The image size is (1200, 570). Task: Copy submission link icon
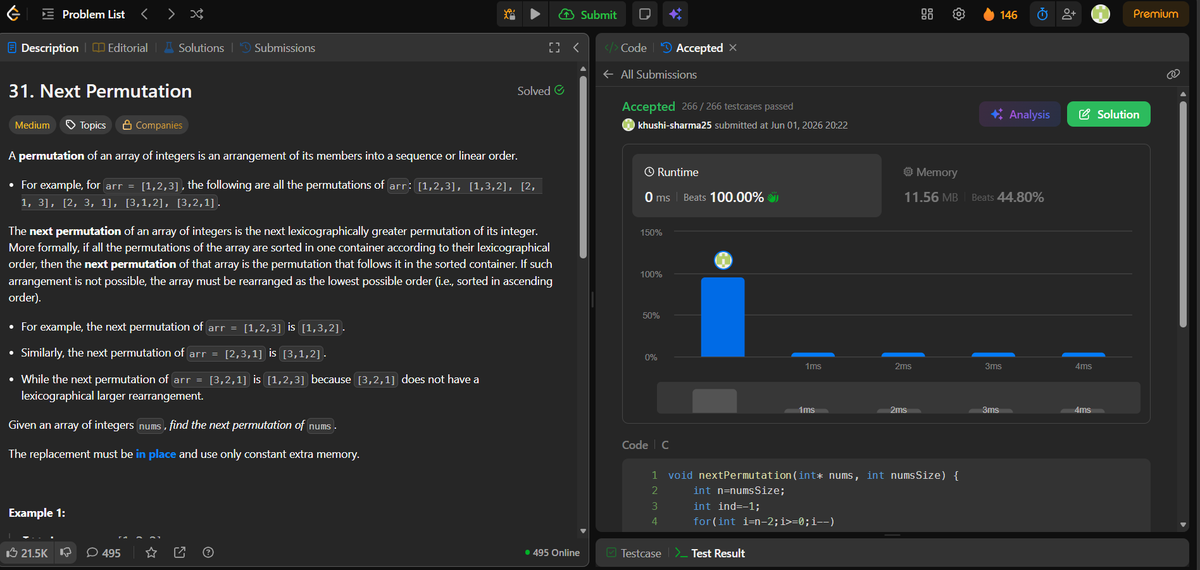coord(1173,75)
